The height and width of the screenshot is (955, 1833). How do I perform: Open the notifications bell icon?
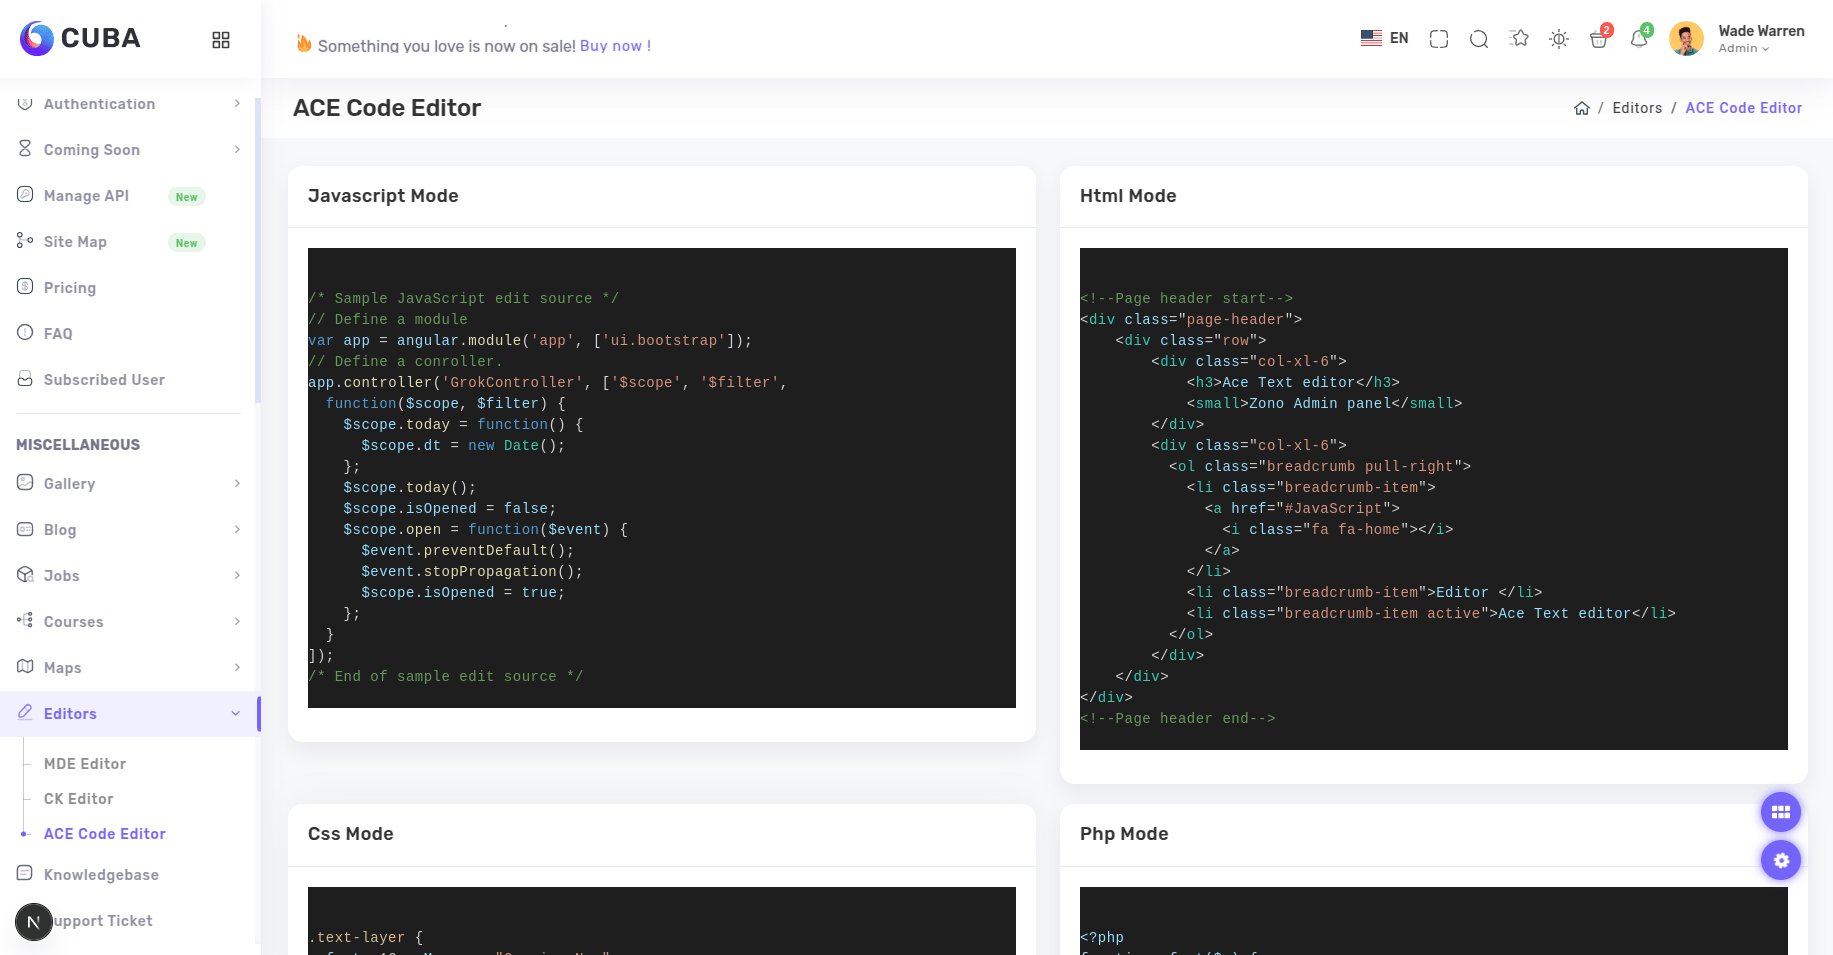pyautogui.click(x=1638, y=40)
